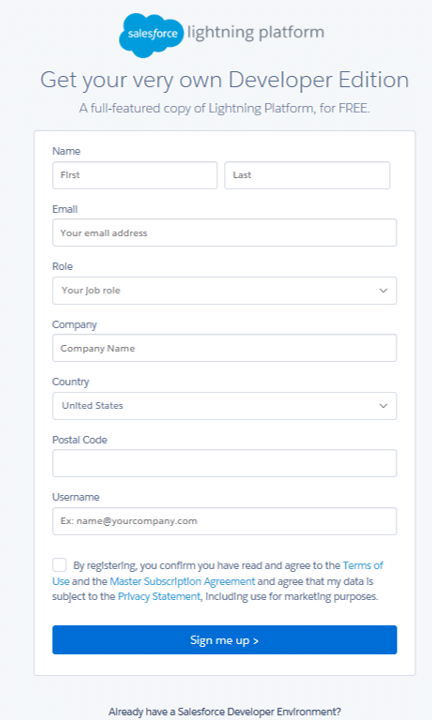This screenshot has width=432, height=720.
Task: Tick the agreement checkbox before registering
Action: click(59, 565)
